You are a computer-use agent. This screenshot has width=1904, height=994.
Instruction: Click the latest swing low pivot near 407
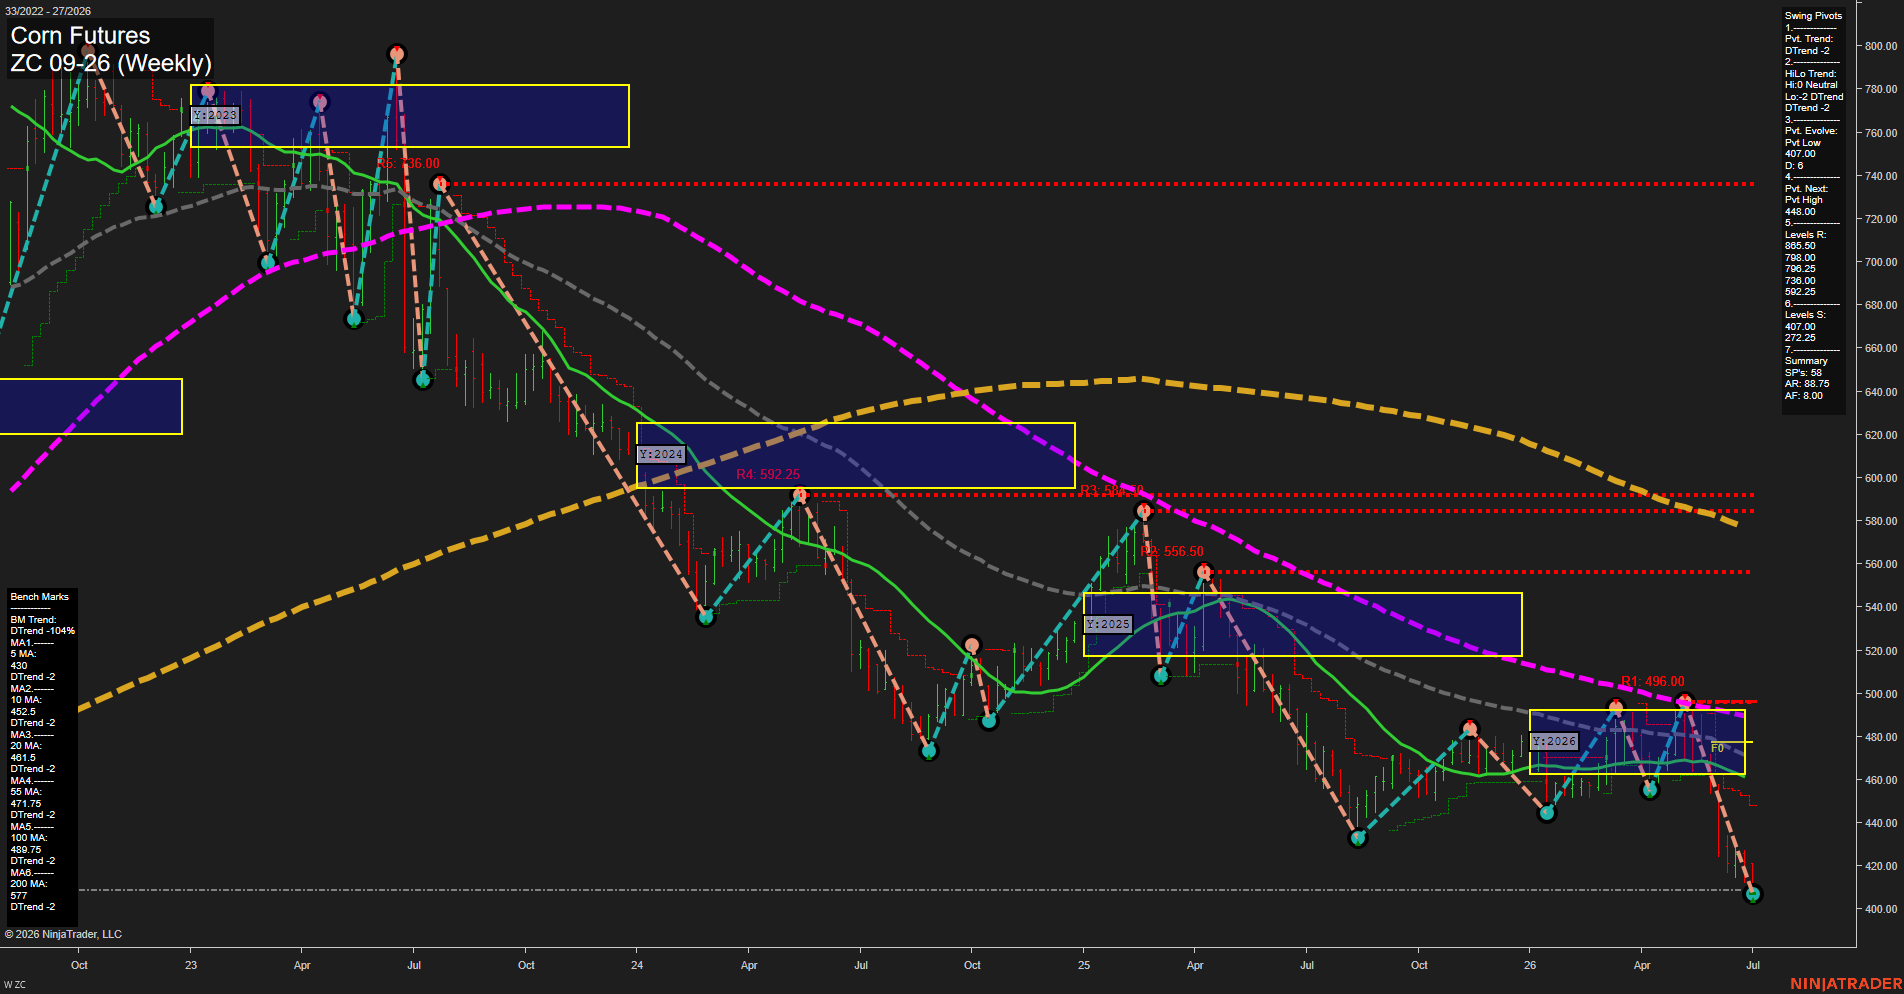pos(1752,894)
